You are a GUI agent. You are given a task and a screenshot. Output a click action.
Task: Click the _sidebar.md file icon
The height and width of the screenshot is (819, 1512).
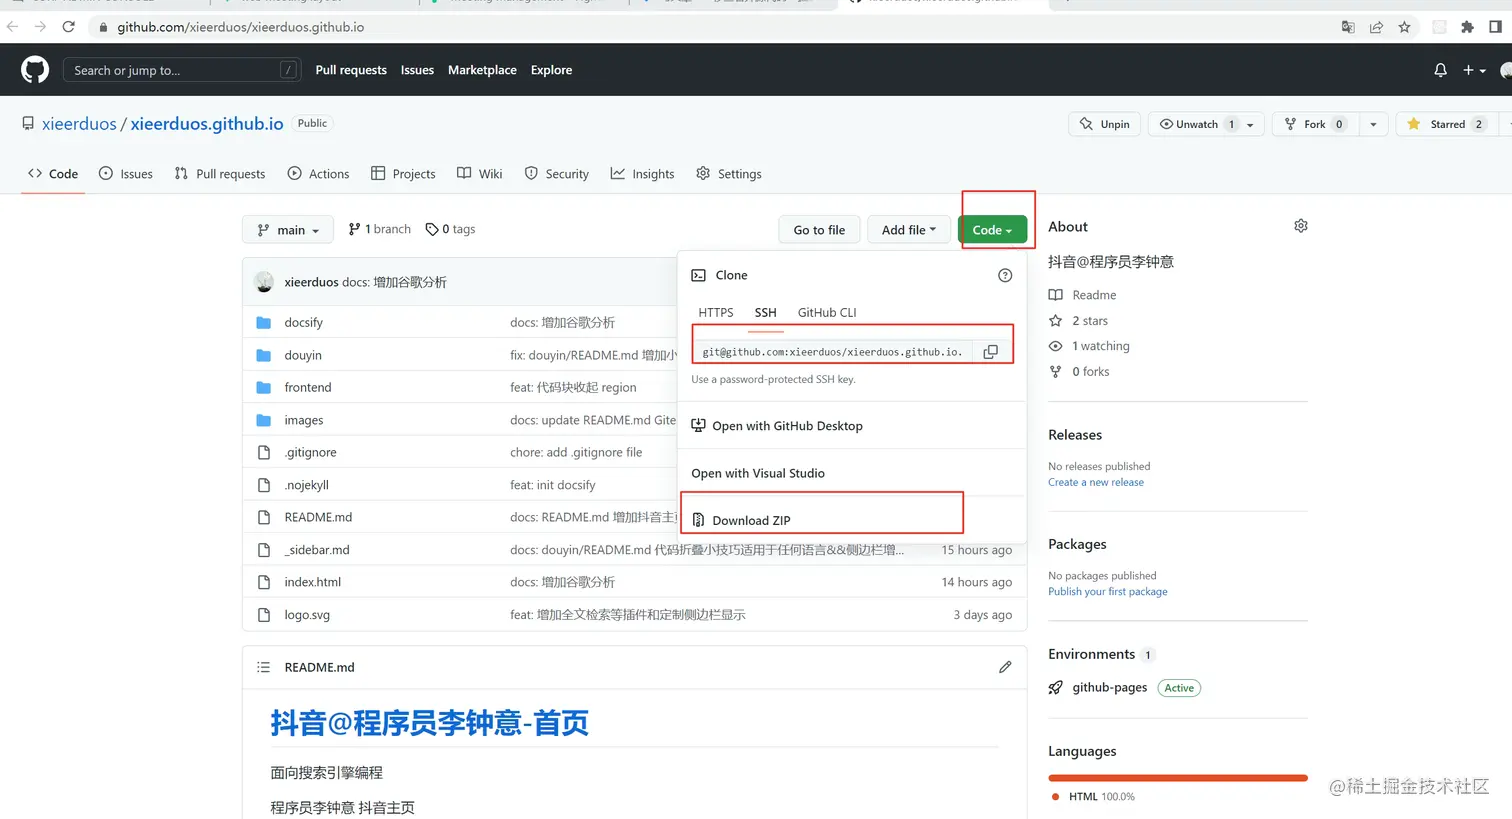[264, 550]
